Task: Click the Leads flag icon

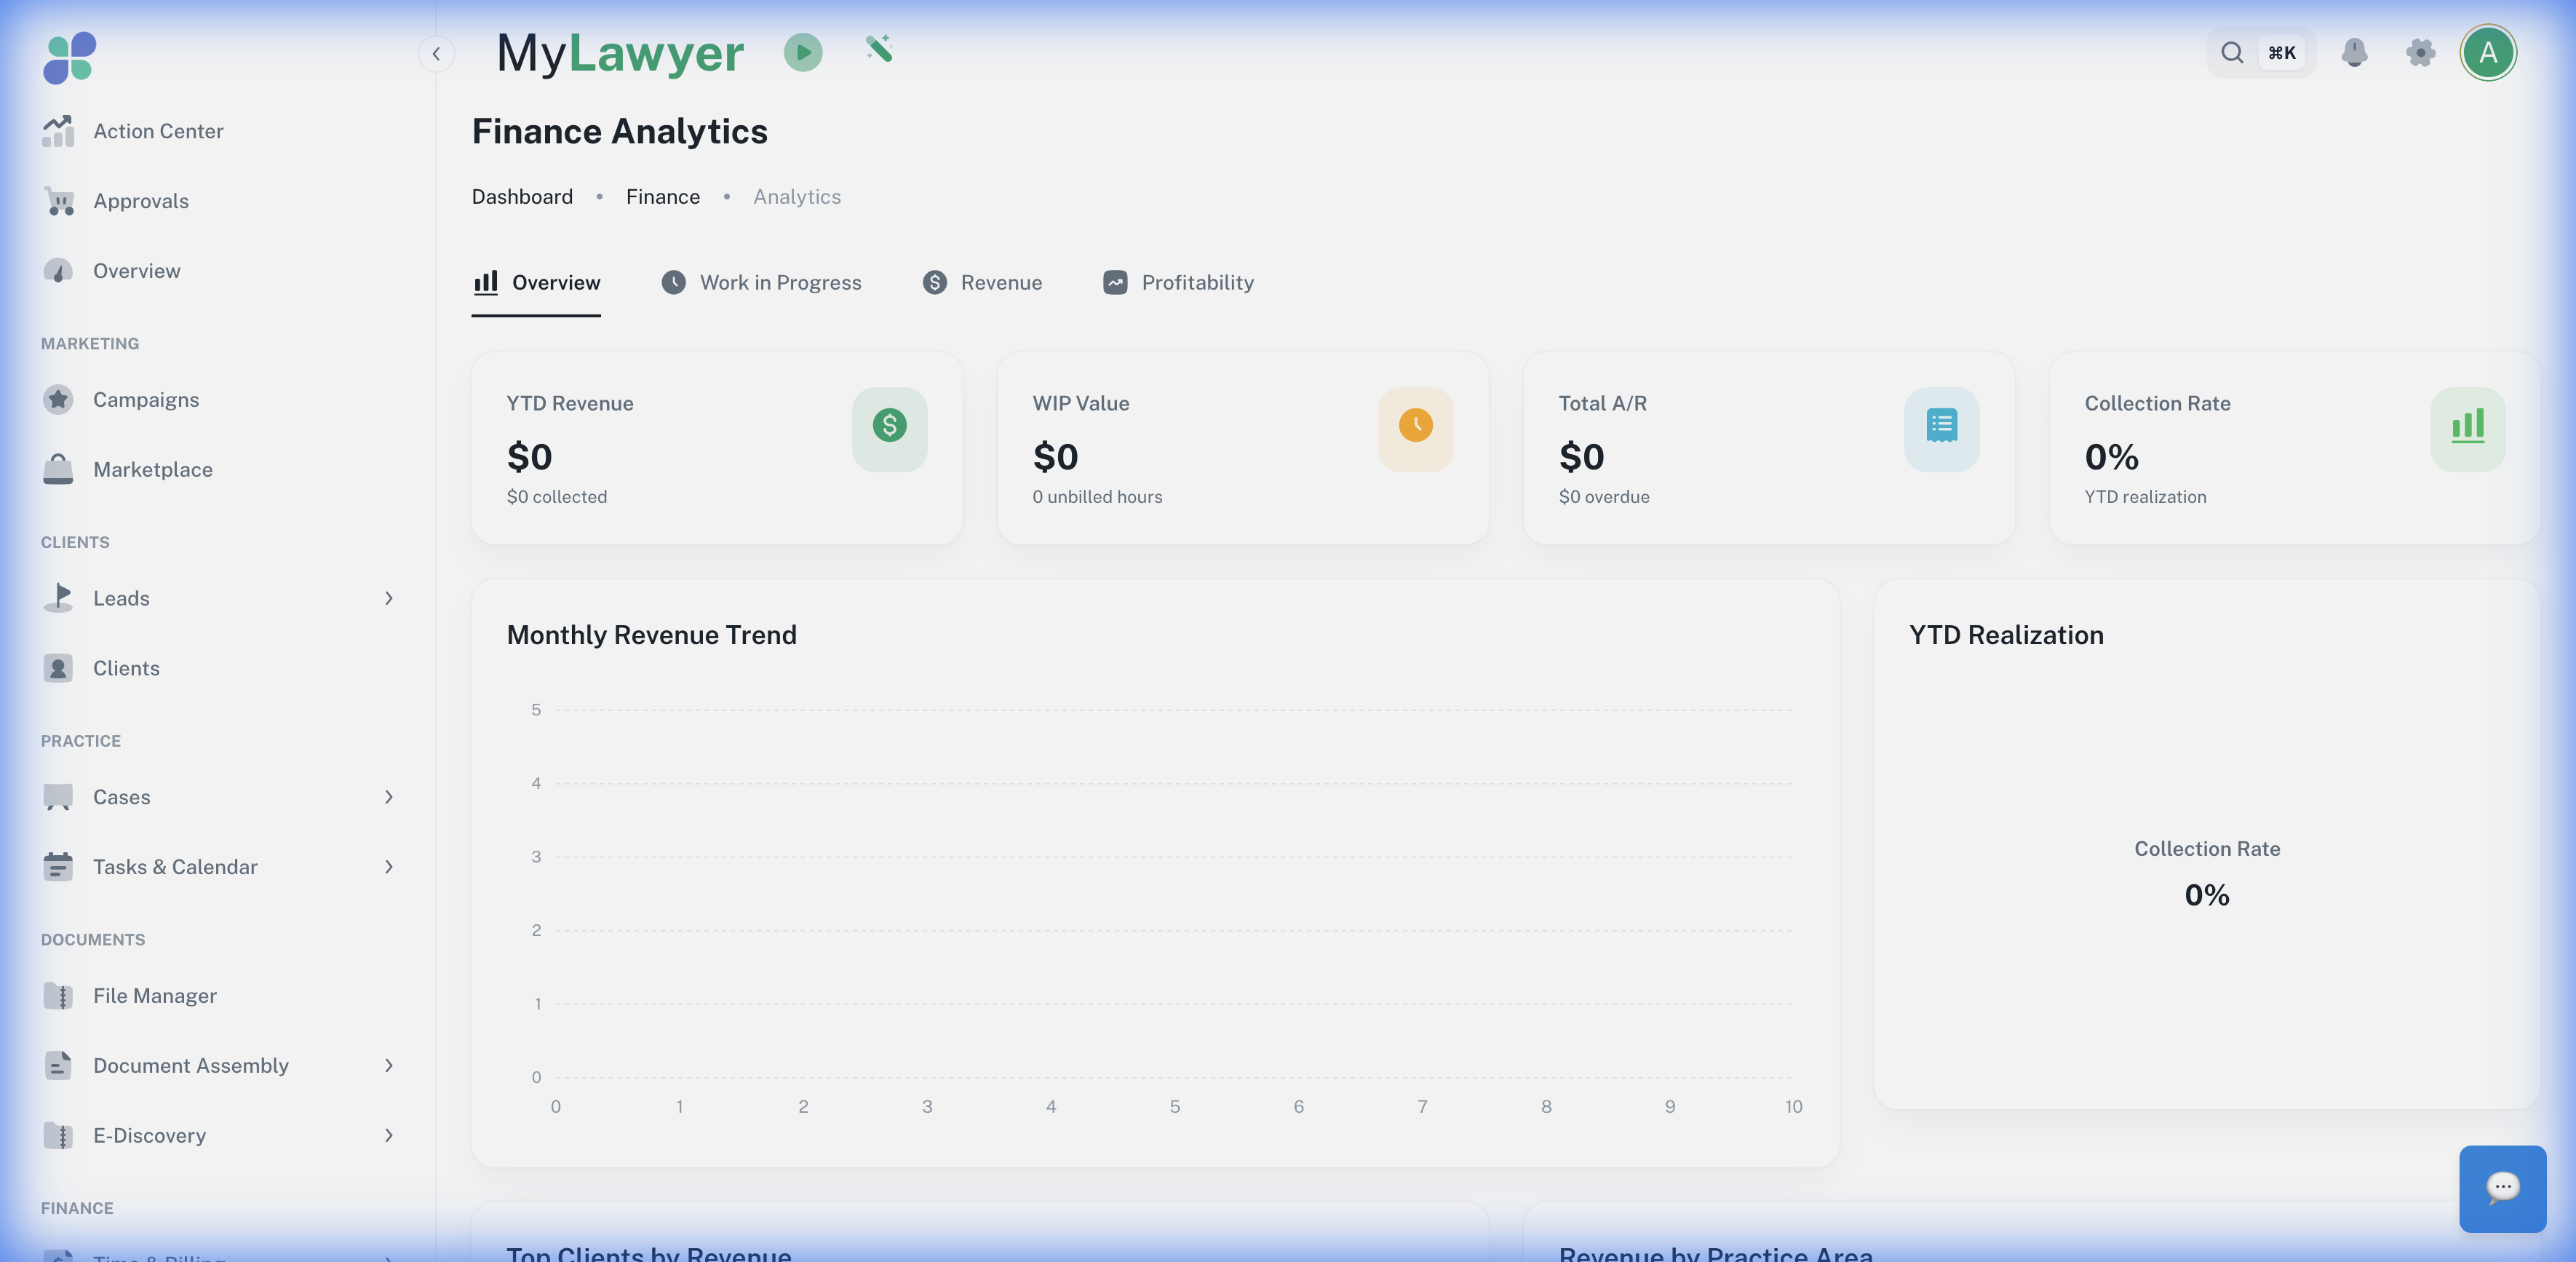Action: 58,598
